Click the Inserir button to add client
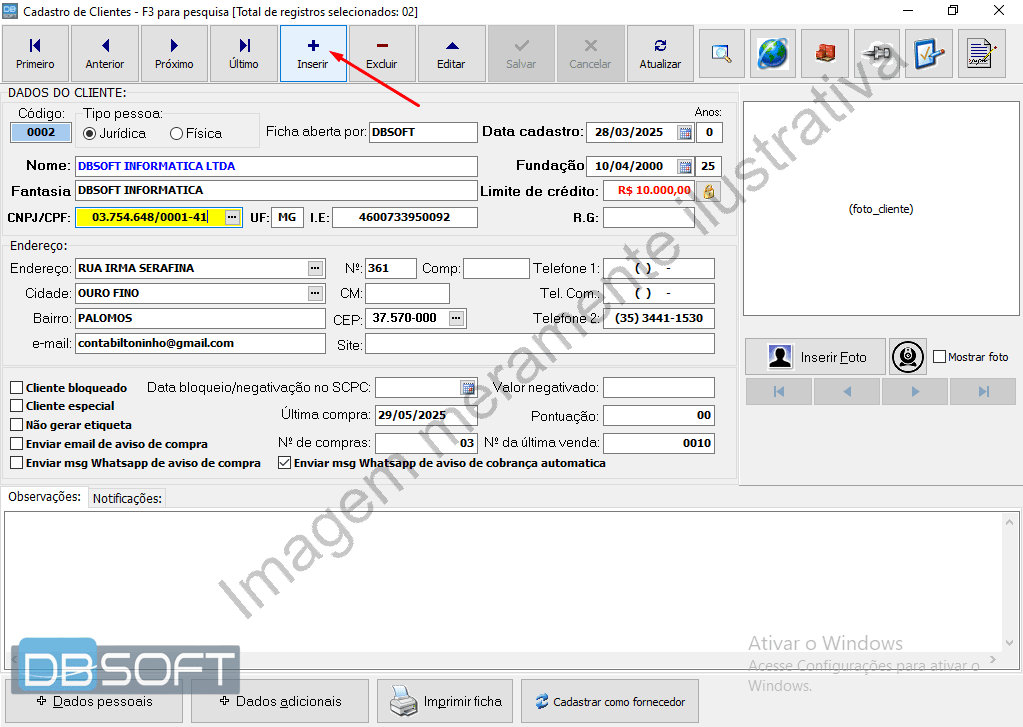This screenshot has width=1023, height=727. click(x=313, y=54)
